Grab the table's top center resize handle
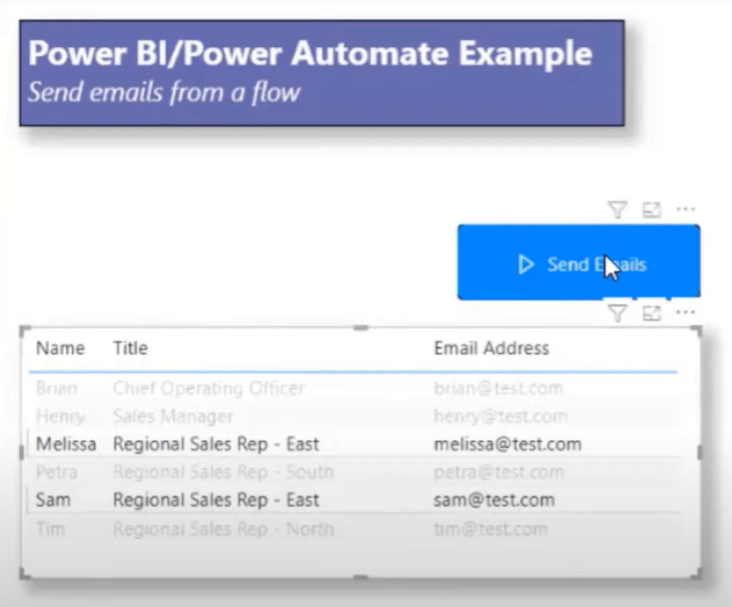Screen dimensions: 732x607 360,328
